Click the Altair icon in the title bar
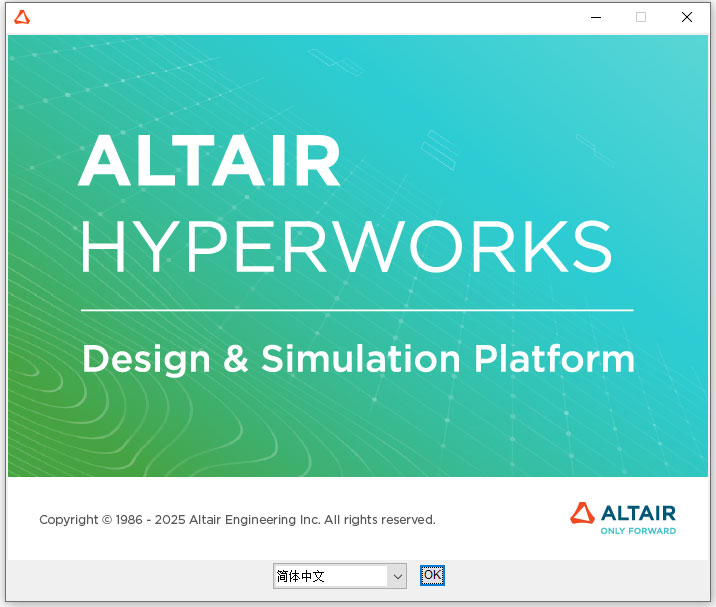The width and height of the screenshot is (716, 607). [22, 17]
